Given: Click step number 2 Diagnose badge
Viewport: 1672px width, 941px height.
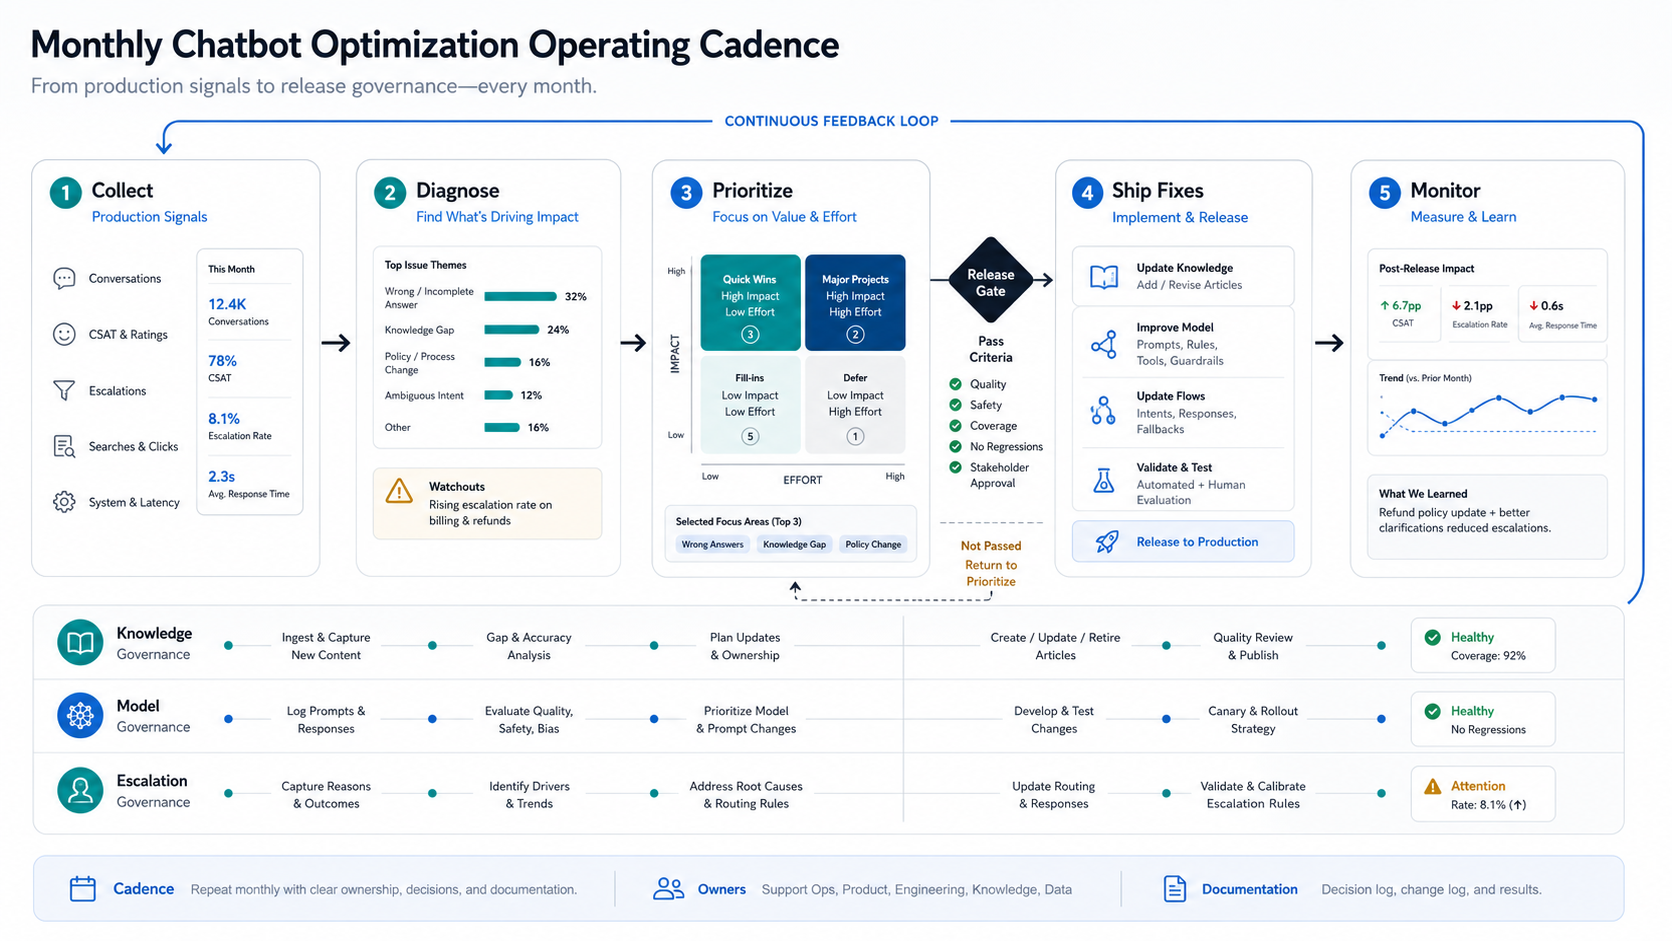Looking at the screenshot, I should [x=390, y=192].
